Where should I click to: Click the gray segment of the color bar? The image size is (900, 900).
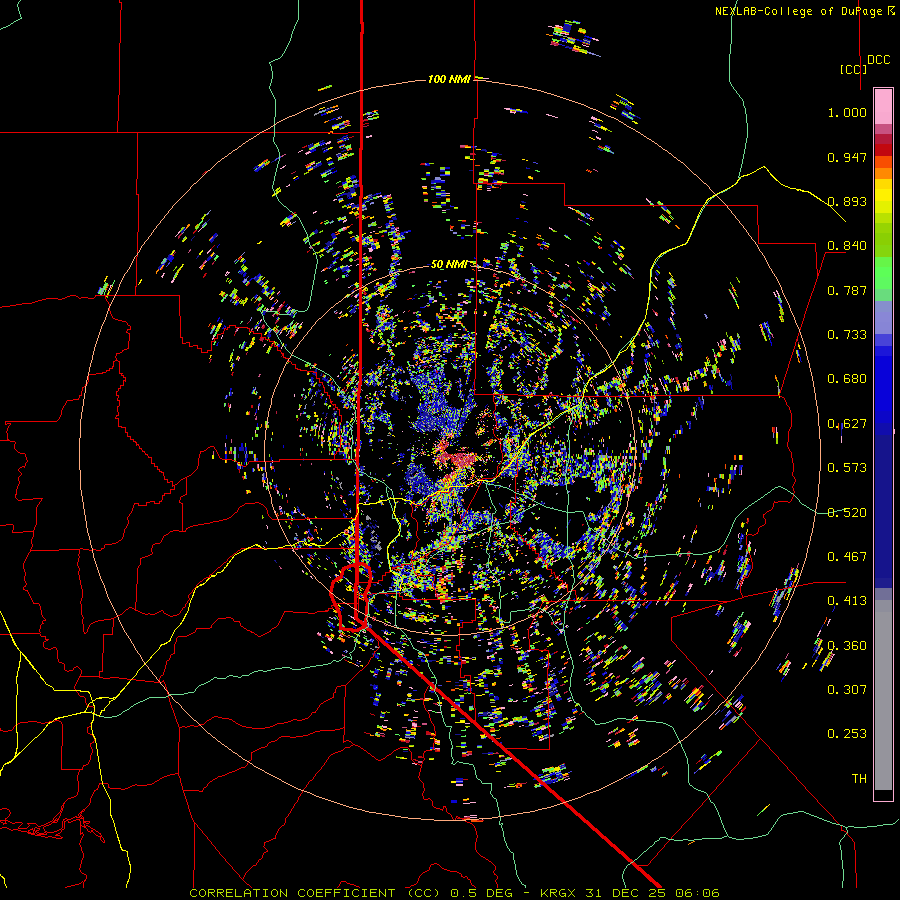click(883, 695)
